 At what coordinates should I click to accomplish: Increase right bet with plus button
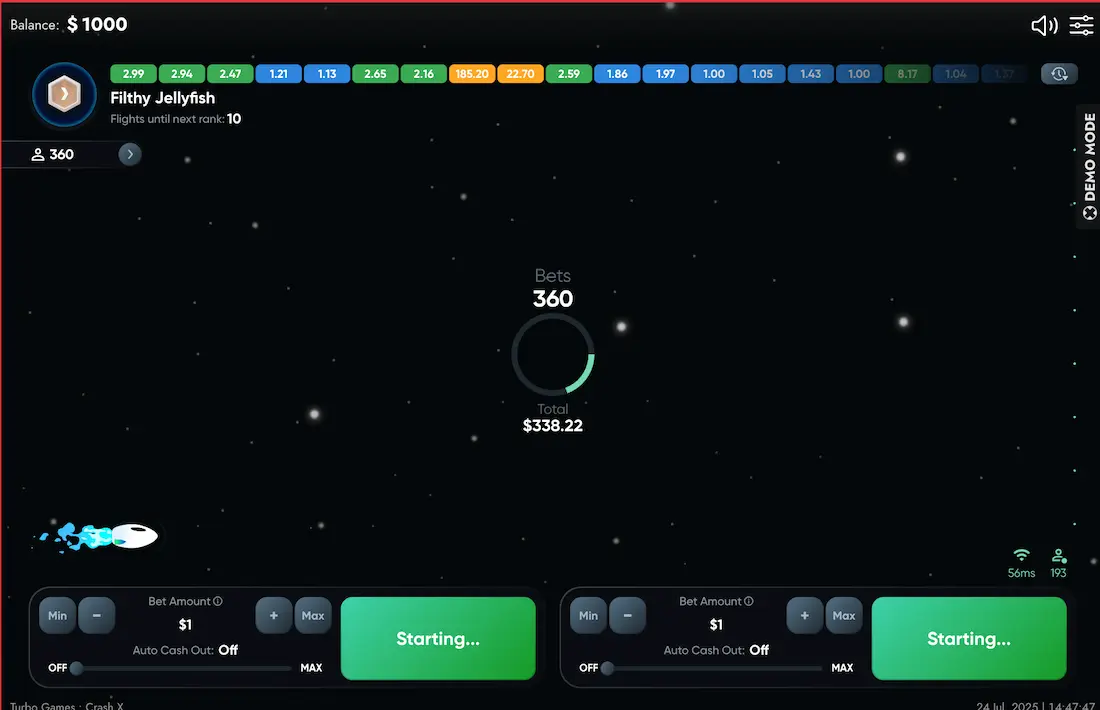tap(805, 615)
